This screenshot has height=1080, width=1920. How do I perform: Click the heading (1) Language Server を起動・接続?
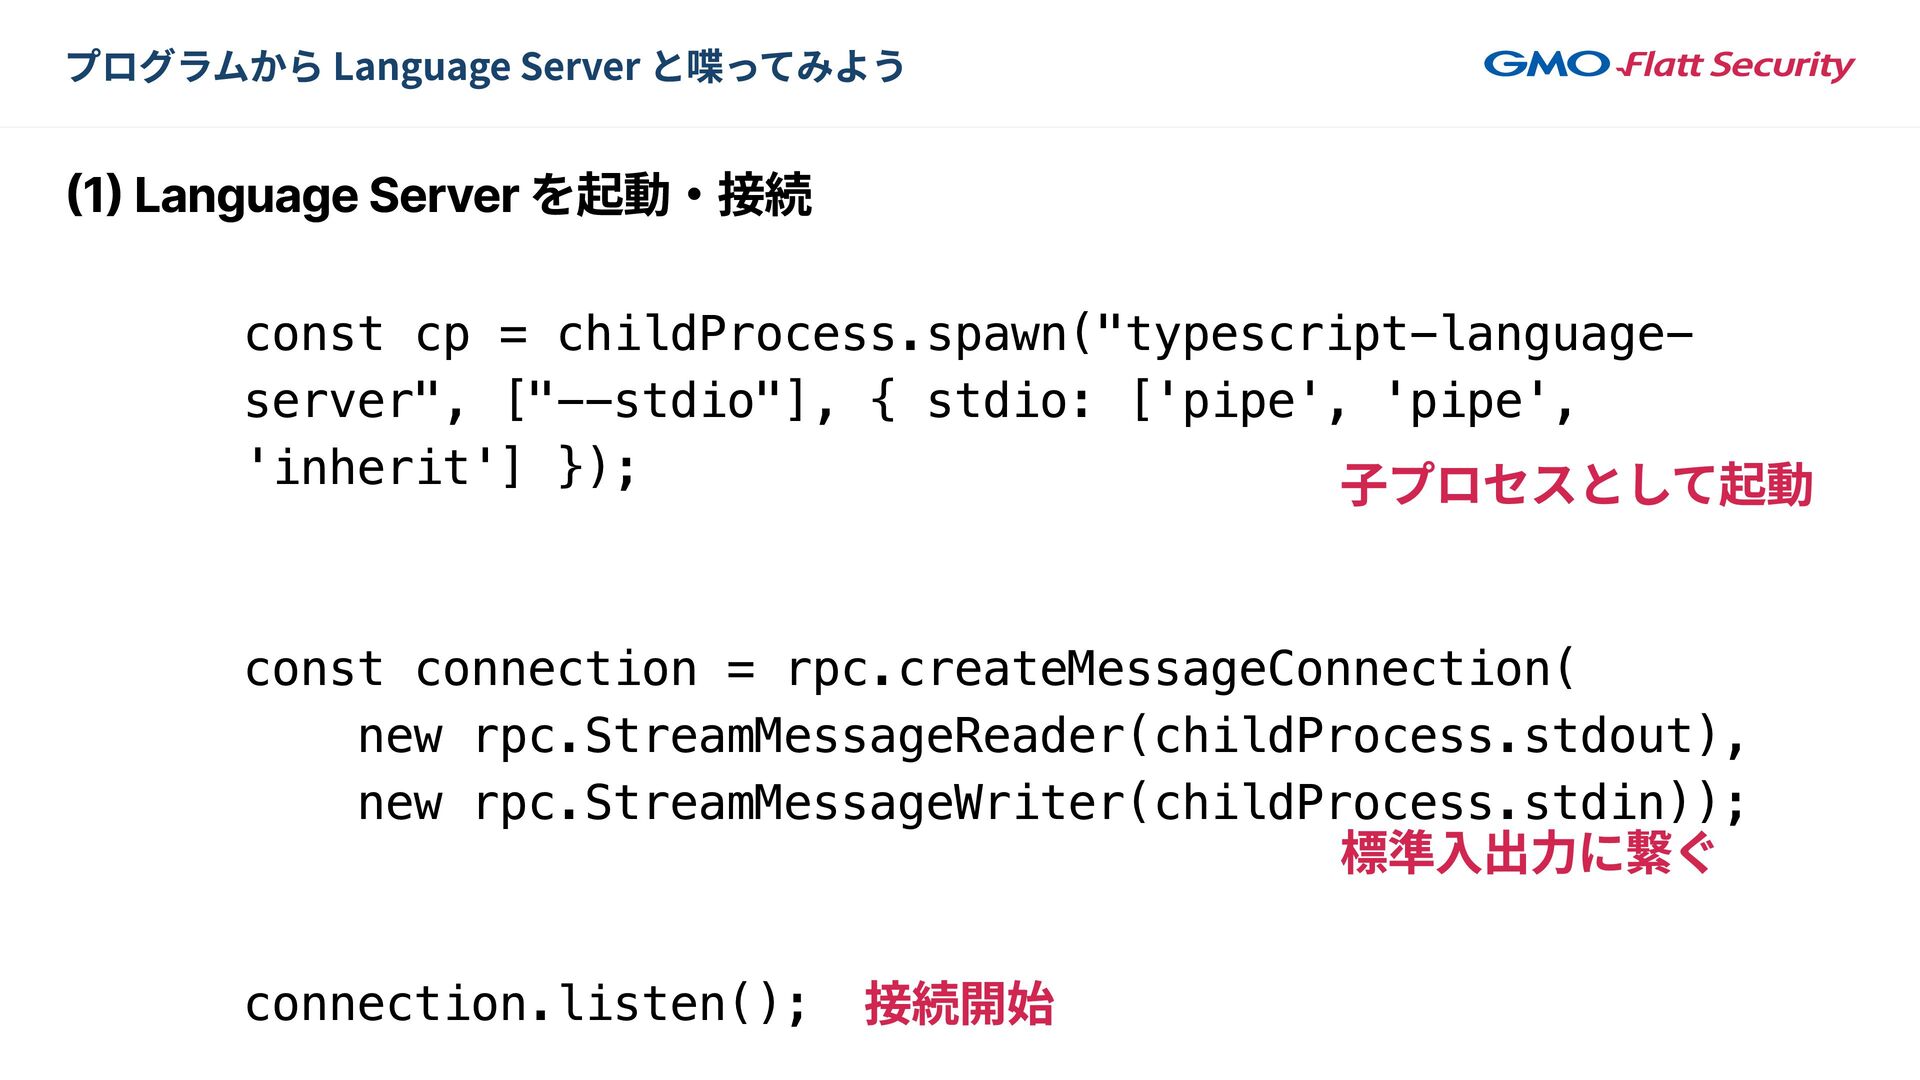[x=438, y=195]
